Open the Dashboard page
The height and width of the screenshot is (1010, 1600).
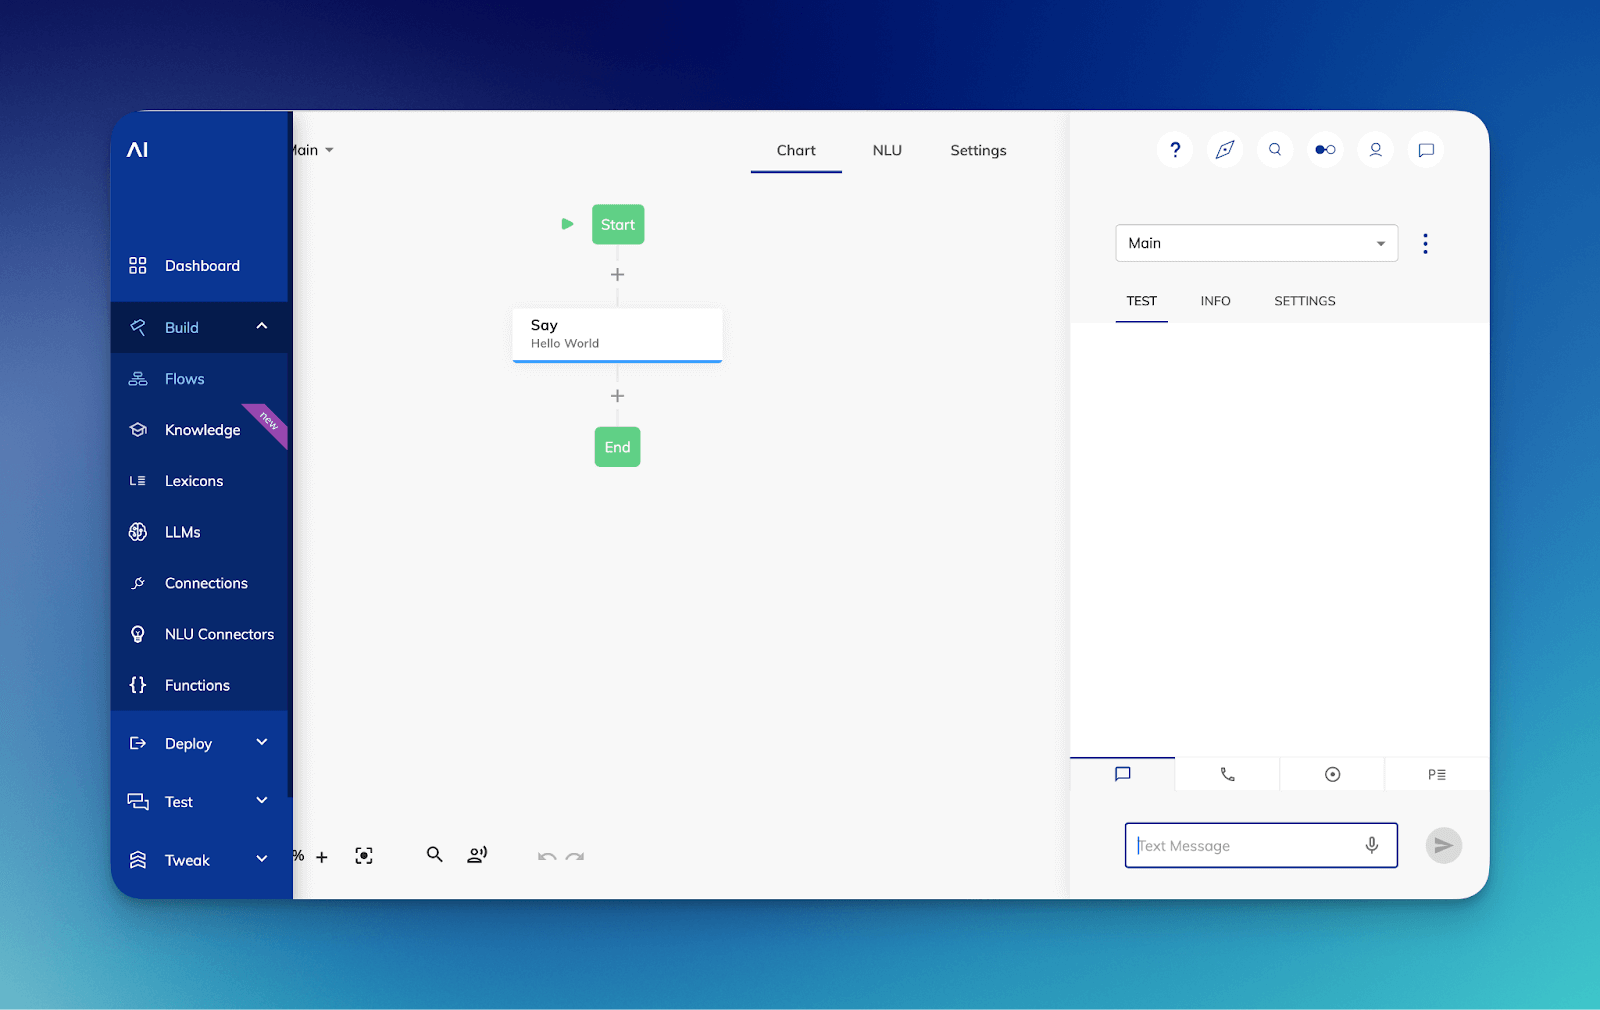coord(202,265)
